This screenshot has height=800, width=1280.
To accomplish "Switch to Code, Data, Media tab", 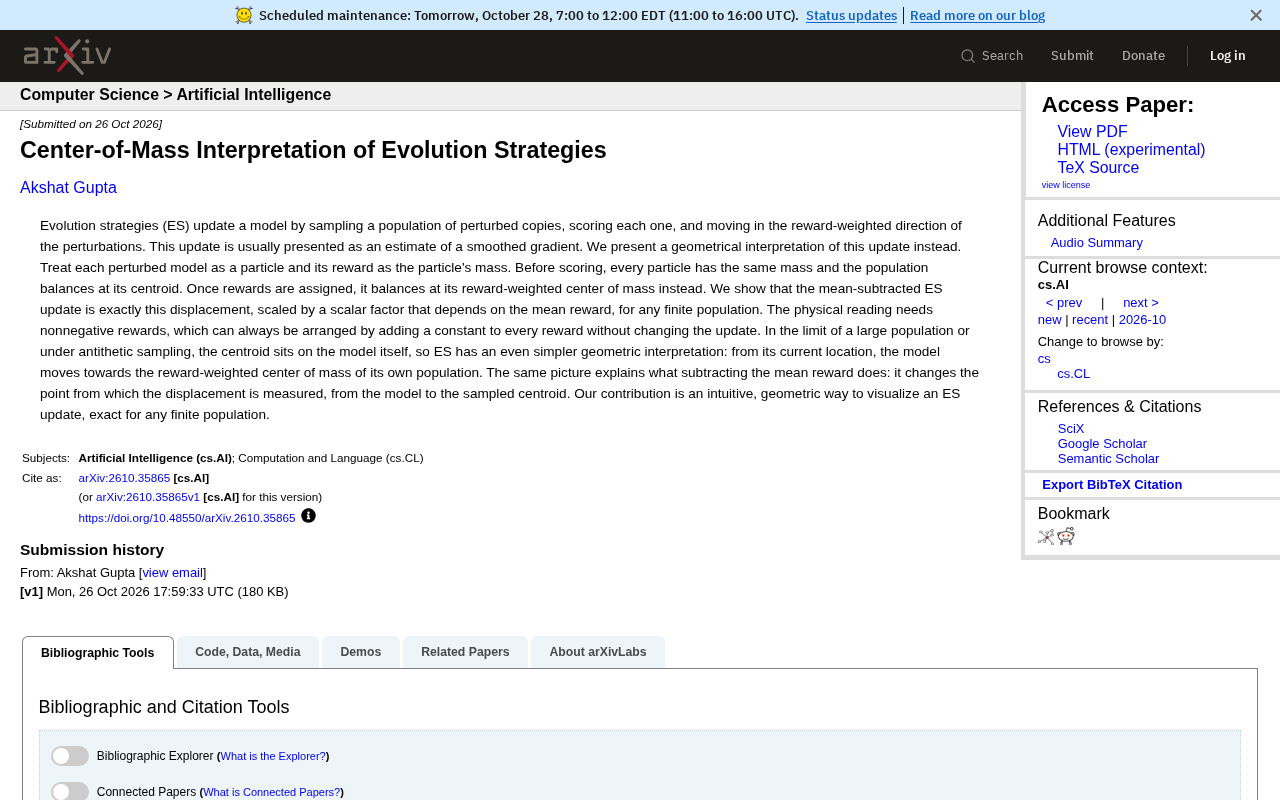I will click(247, 652).
